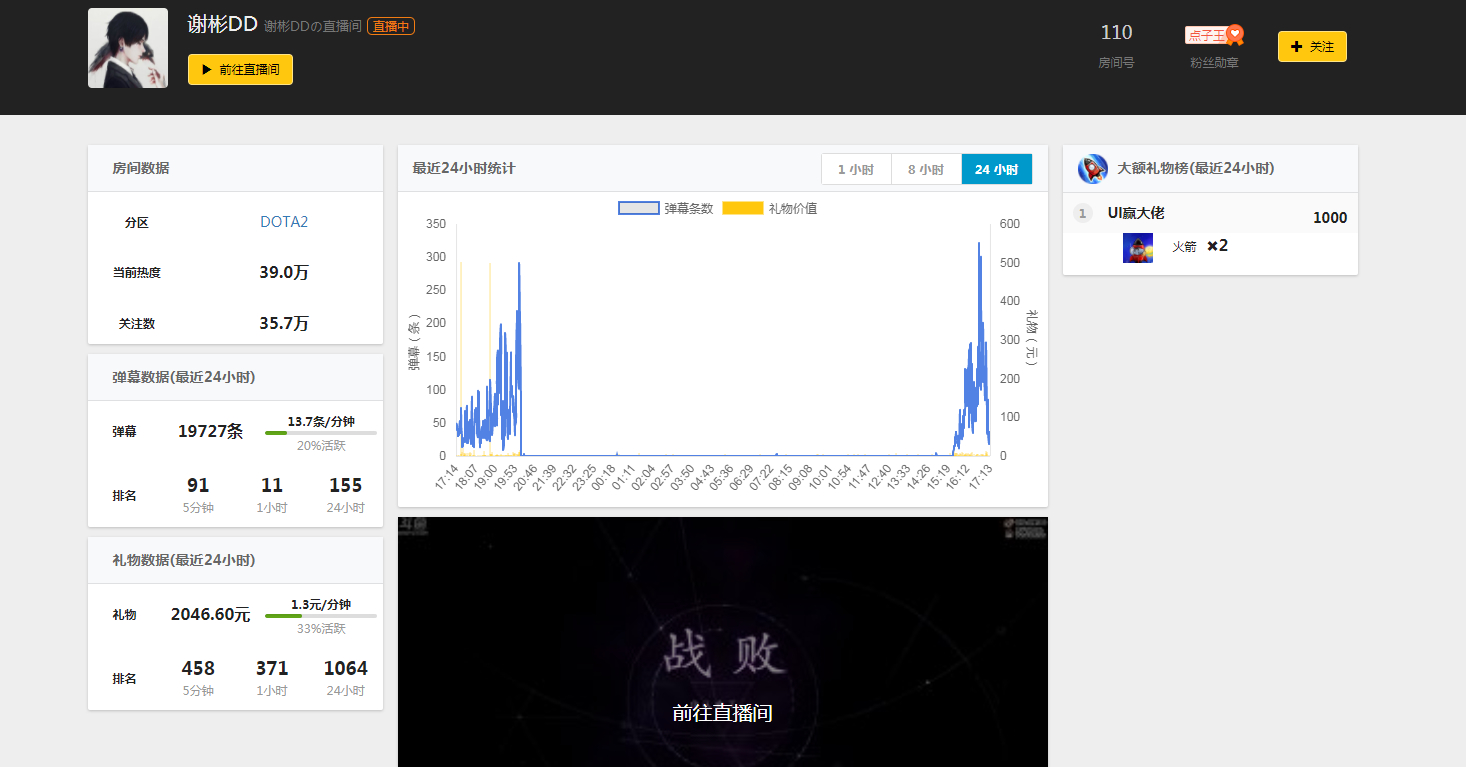
Task: Toggle 弹幕条数 legend series
Action: click(666, 208)
